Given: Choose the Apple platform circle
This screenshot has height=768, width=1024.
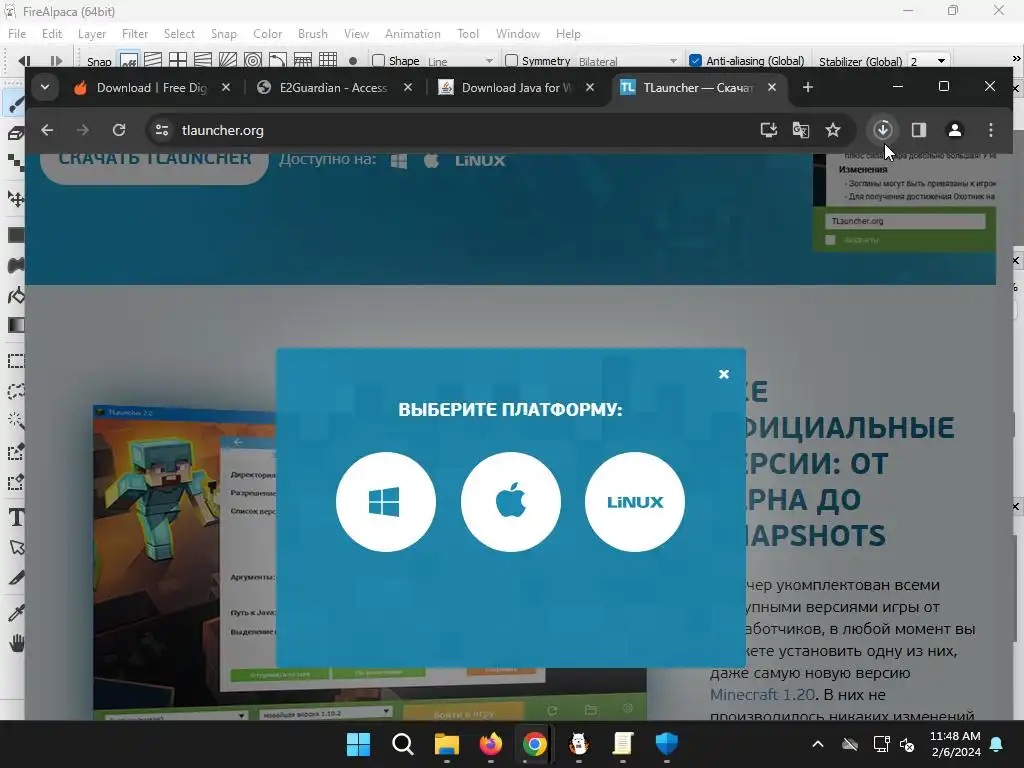Looking at the screenshot, I should (511, 502).
